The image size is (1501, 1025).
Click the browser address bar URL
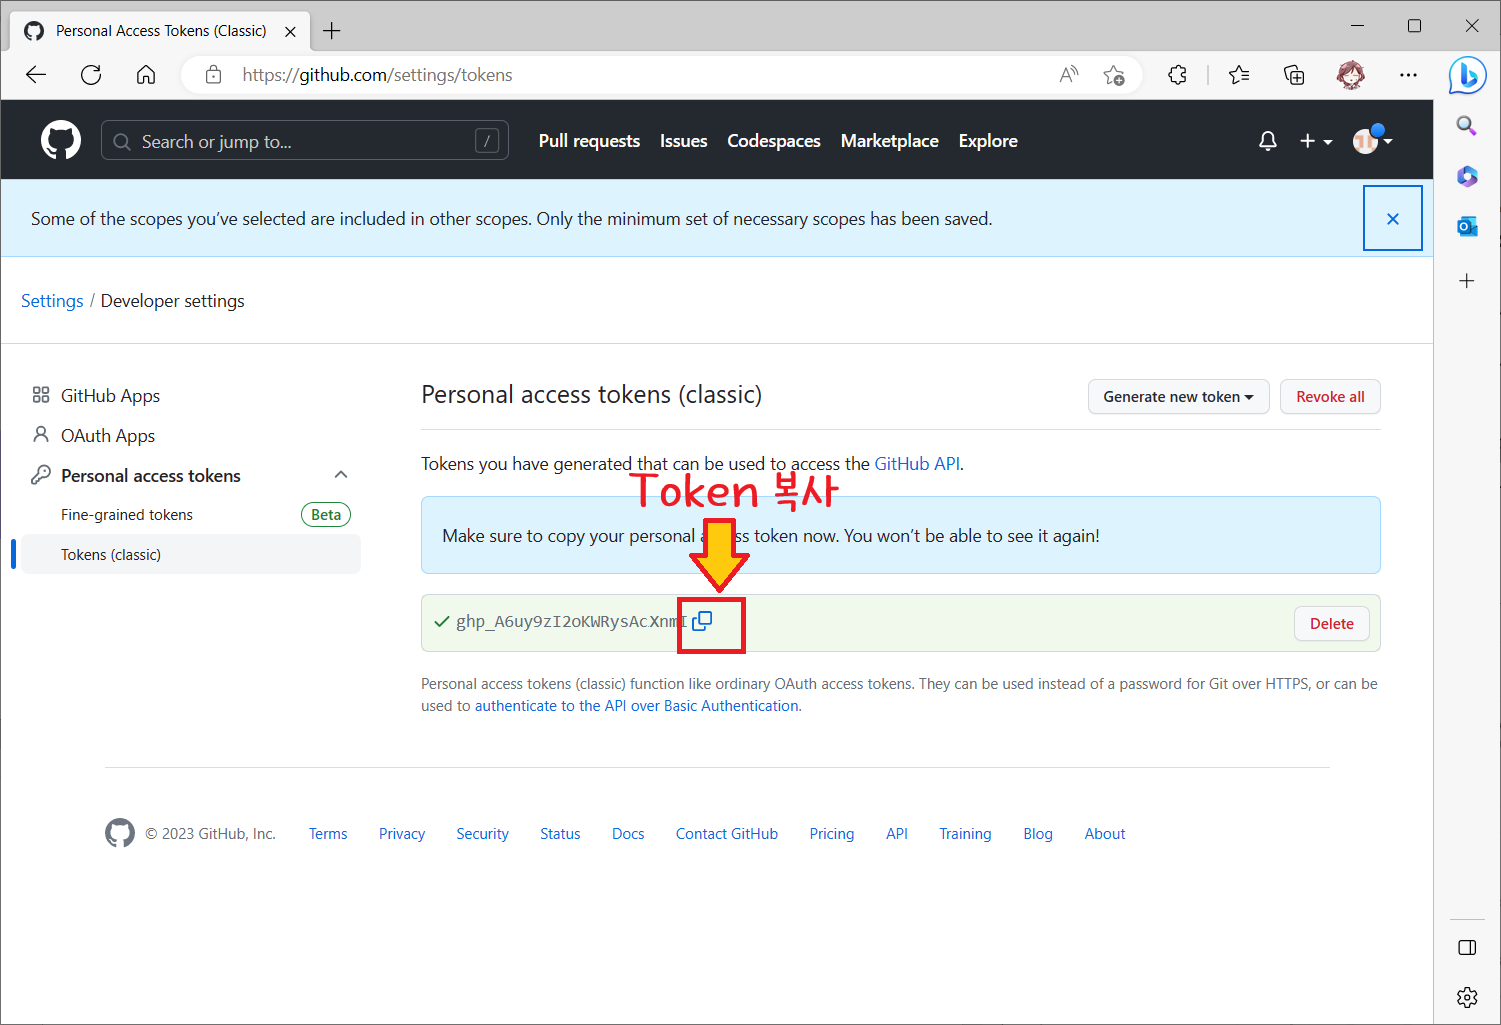click(x=377, y=75)
